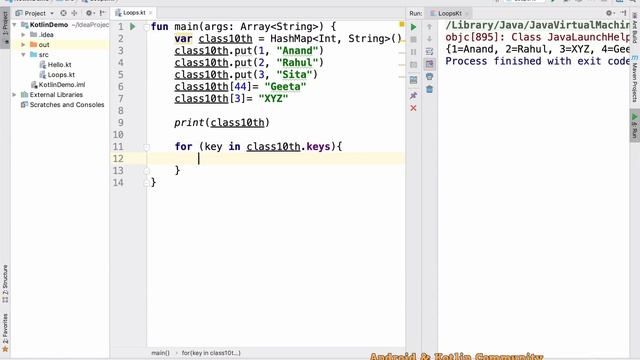Click fold end marker at line 13
This screenshot has height=360, width=640.
coord(147,171)
